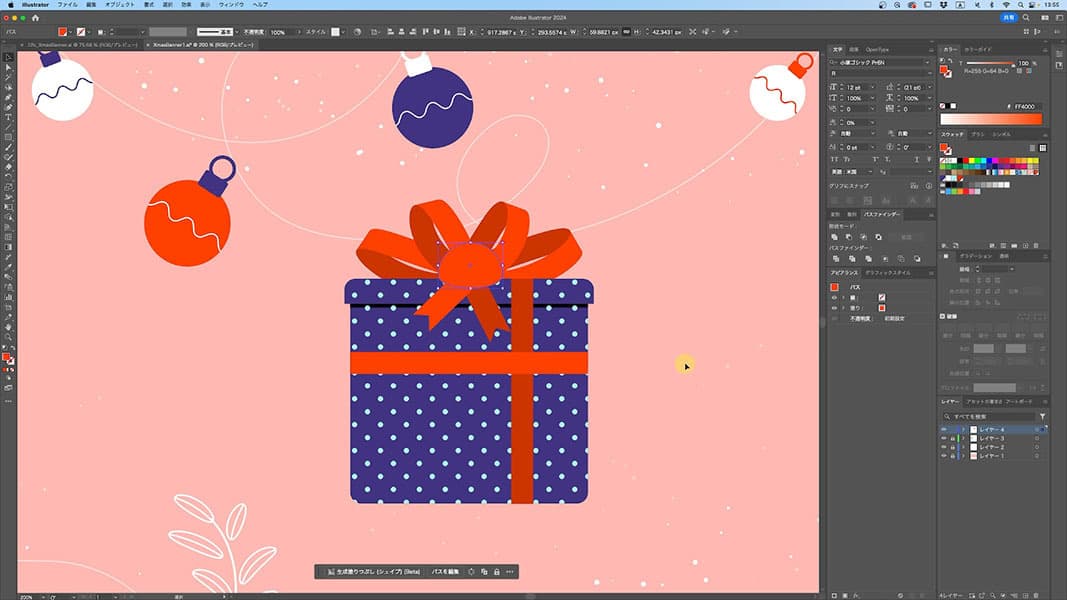Open the オブジェクト menu
The width and height of the screenshot is (1067, 600).
pos(119,5)
